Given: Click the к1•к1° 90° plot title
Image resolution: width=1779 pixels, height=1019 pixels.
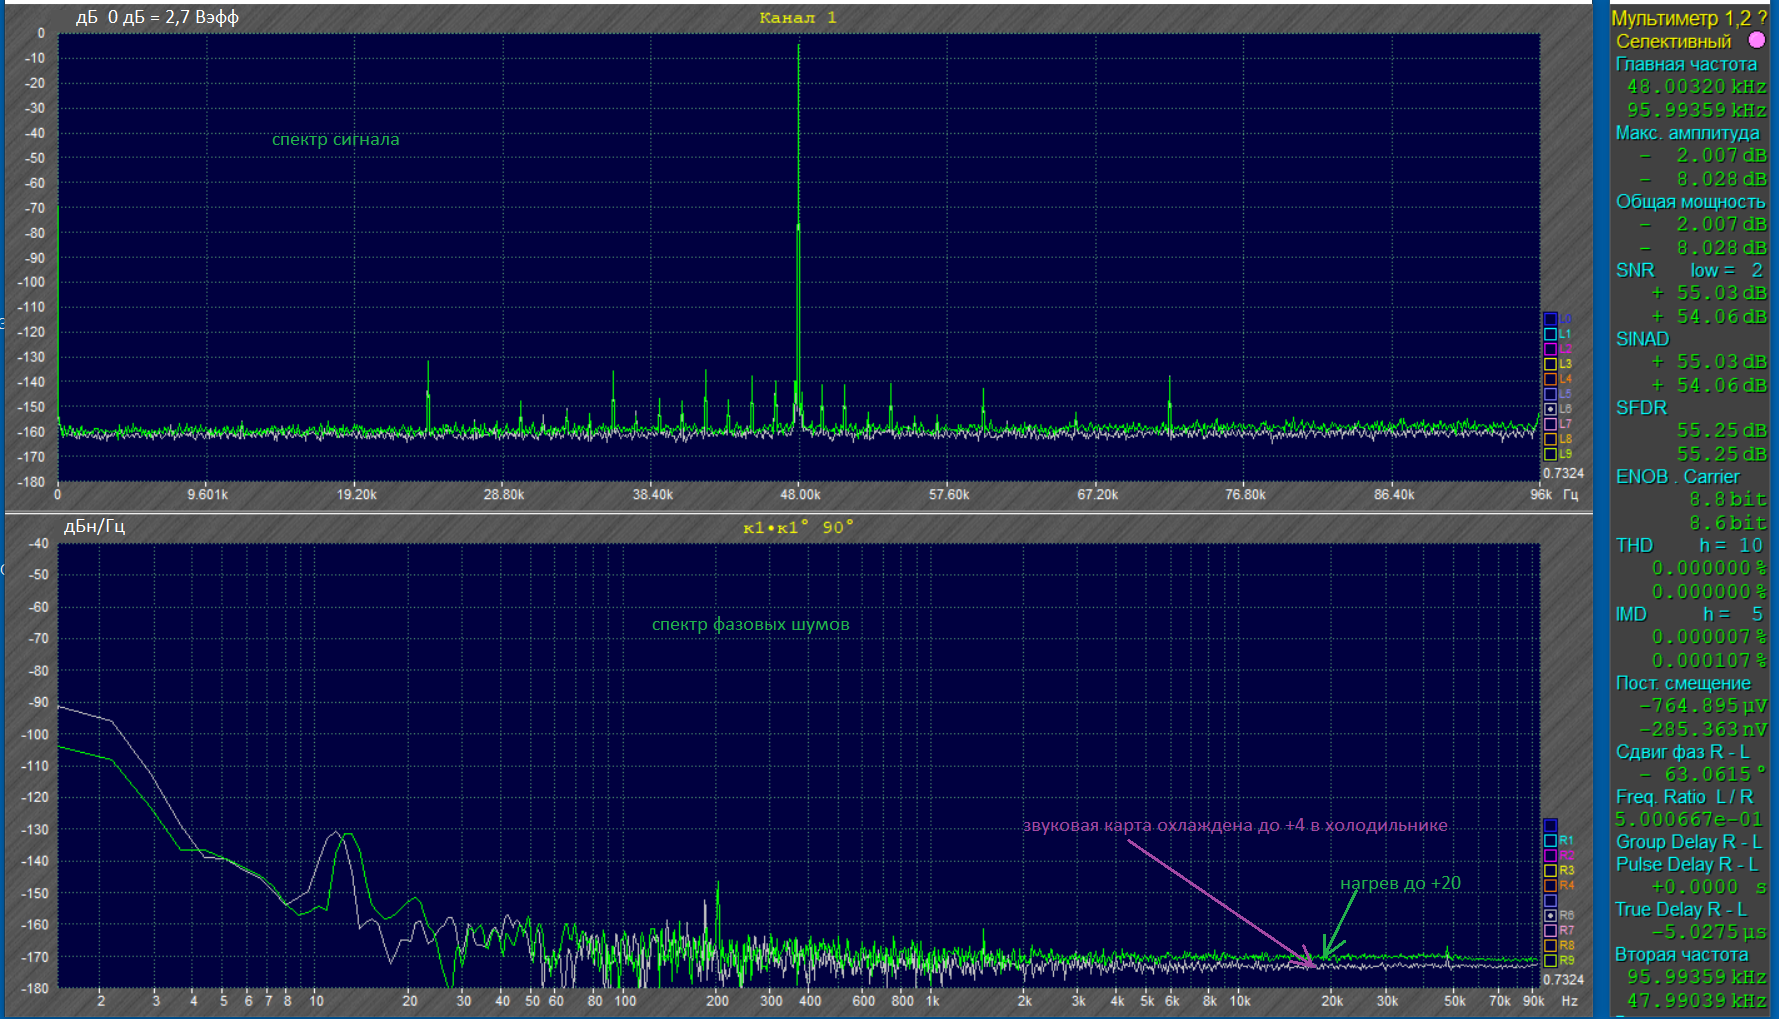Looking at the screenshot, I should point(798,528).
